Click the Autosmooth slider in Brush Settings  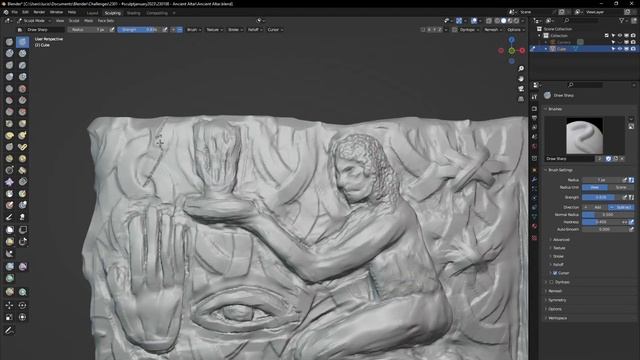tap(605, 229)
